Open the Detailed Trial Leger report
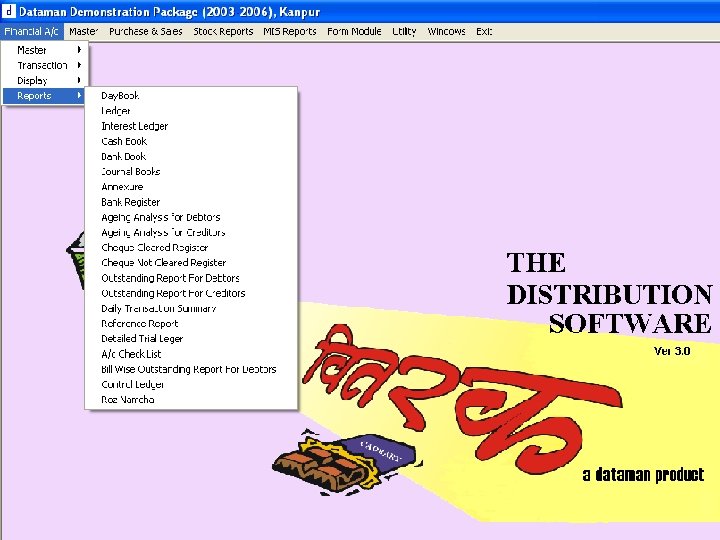The width and height of the screenshot is (720, 540). (191, 338)
